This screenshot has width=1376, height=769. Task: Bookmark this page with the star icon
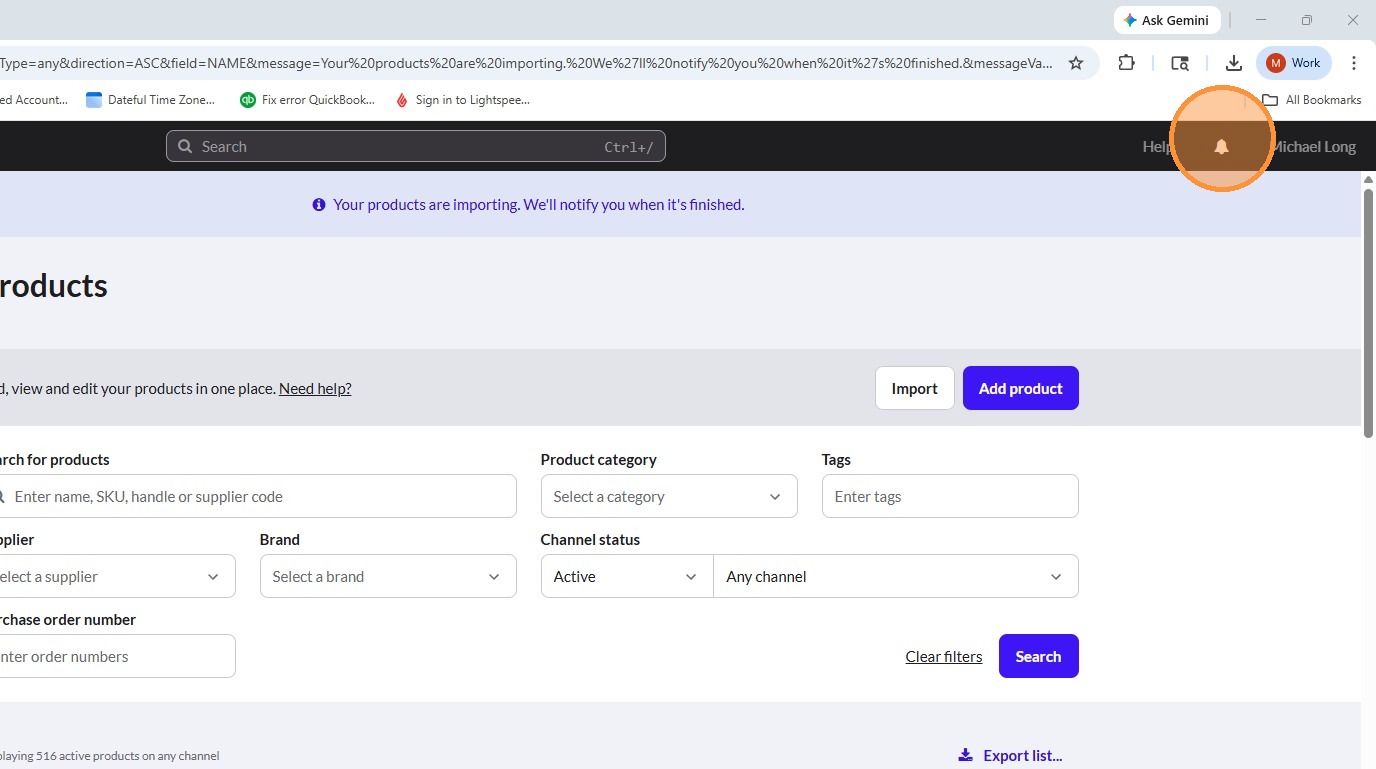(1076, 63)
